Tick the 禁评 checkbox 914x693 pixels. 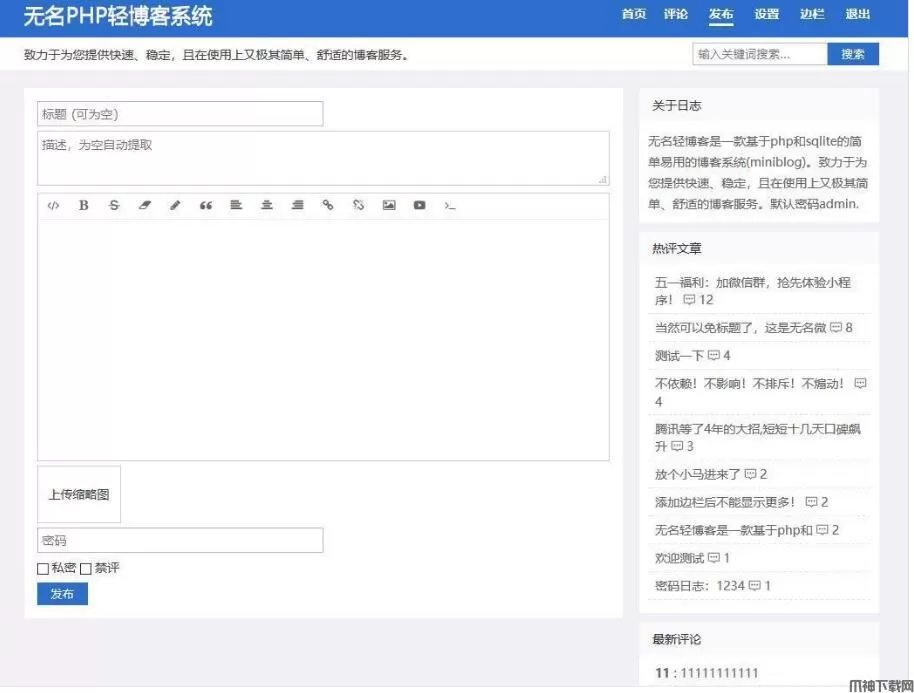pos(86,569)
